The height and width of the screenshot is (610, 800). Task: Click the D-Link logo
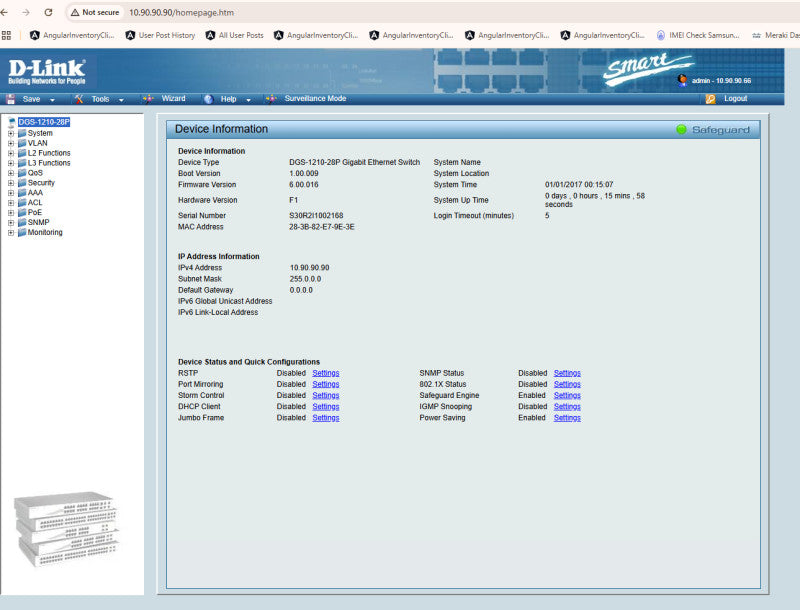(x=47, y=71)
